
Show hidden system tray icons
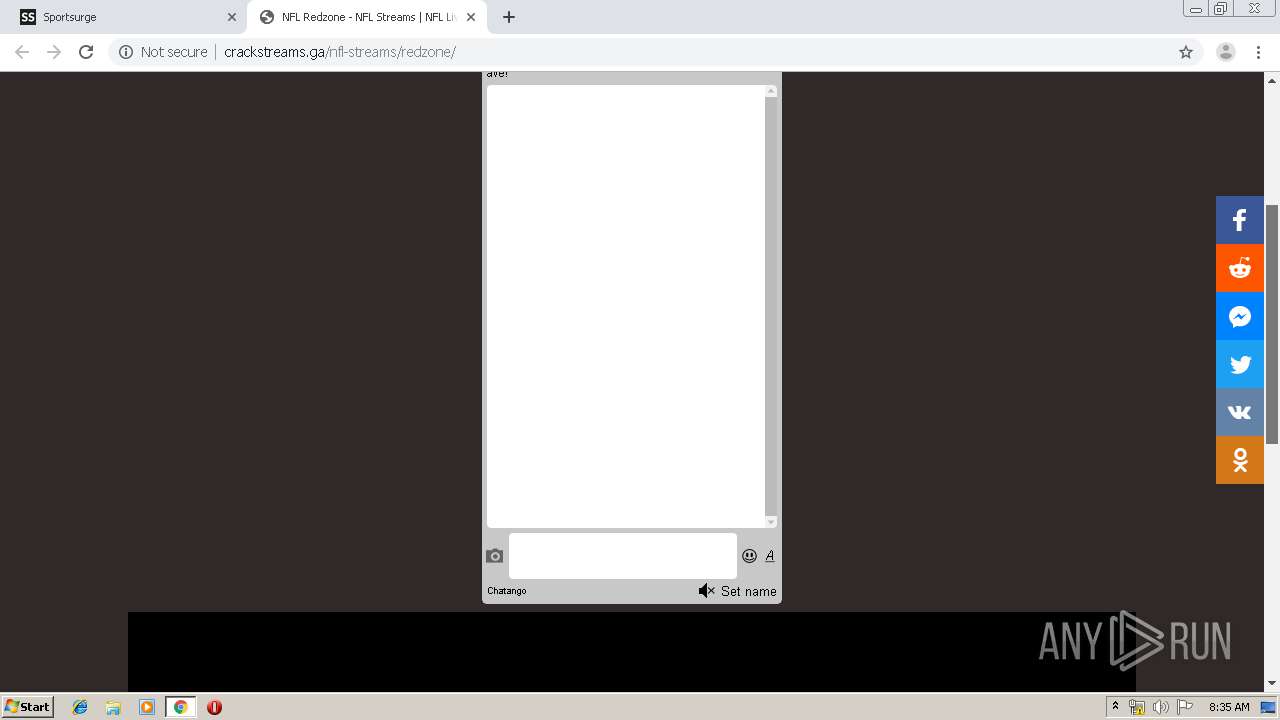tap(1115, 706)
